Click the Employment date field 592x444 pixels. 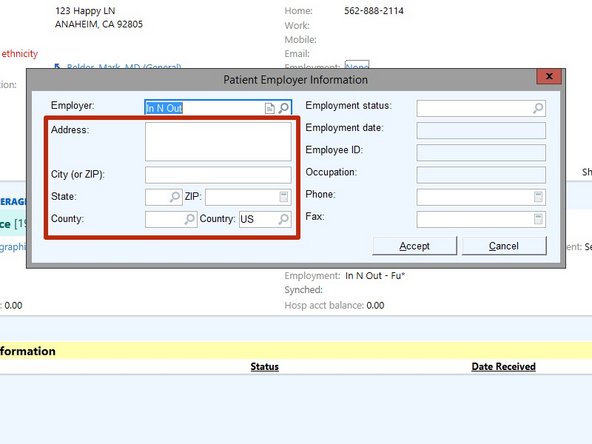(x=481, y=131)
